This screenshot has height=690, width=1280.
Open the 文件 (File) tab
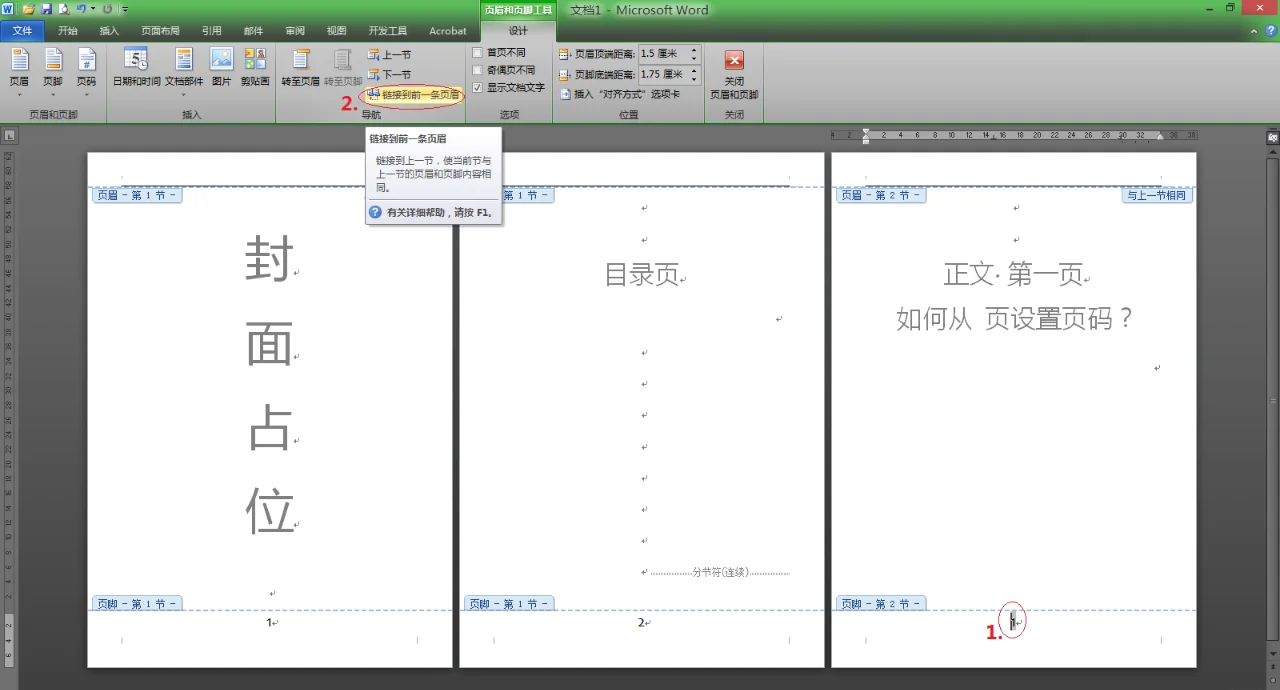(22, 31)
